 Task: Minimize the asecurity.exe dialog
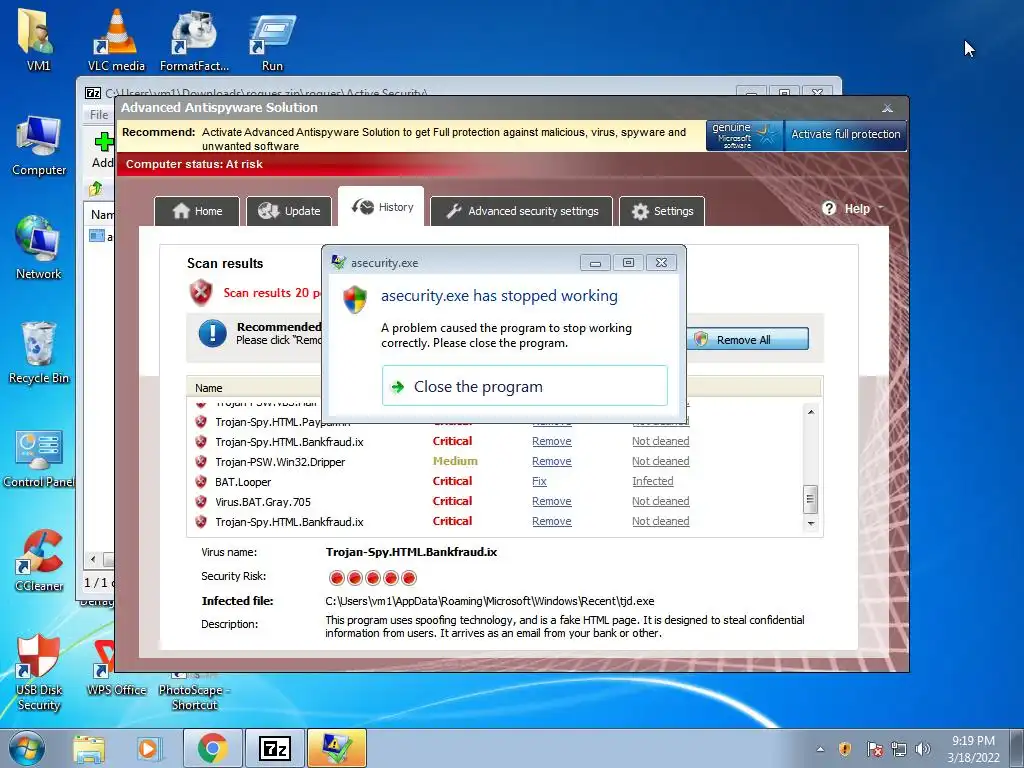(595, 263)
